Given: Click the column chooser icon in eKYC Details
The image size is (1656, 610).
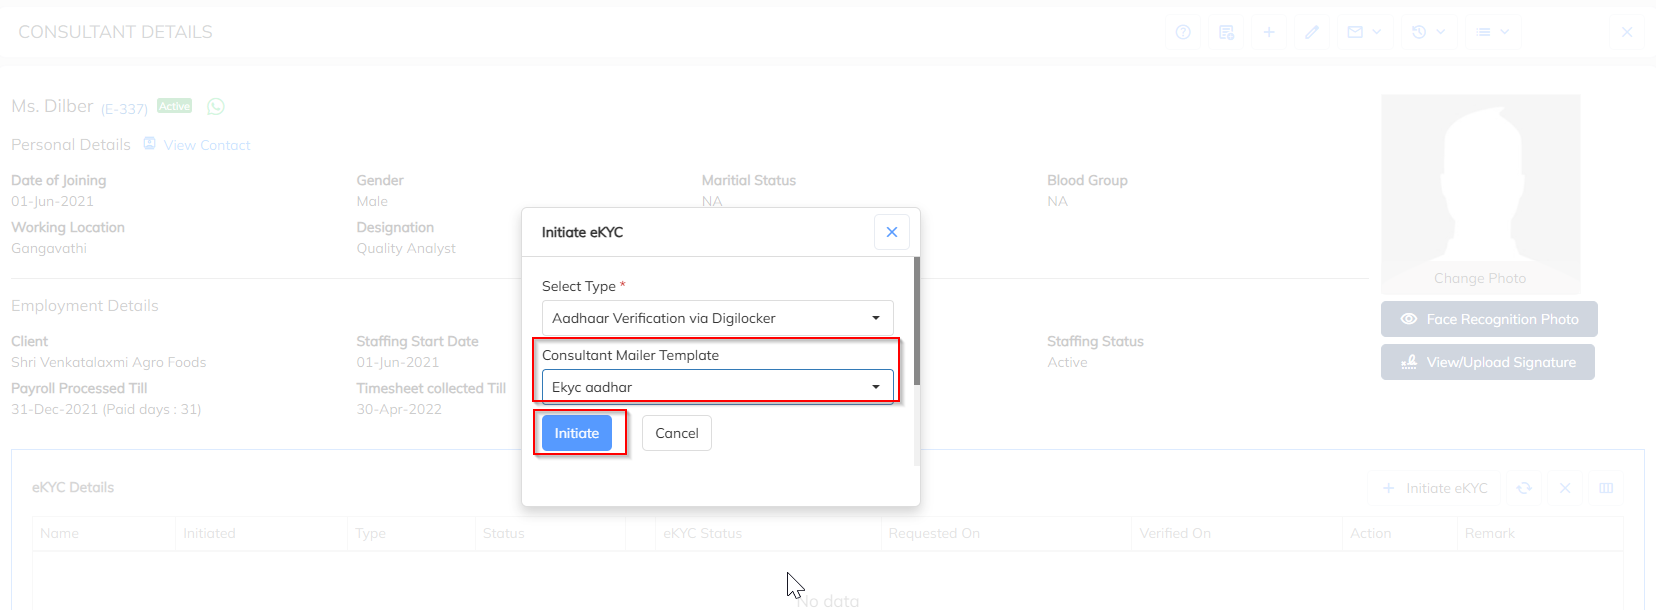Looking at the screenshot, I should point(1606,488).
